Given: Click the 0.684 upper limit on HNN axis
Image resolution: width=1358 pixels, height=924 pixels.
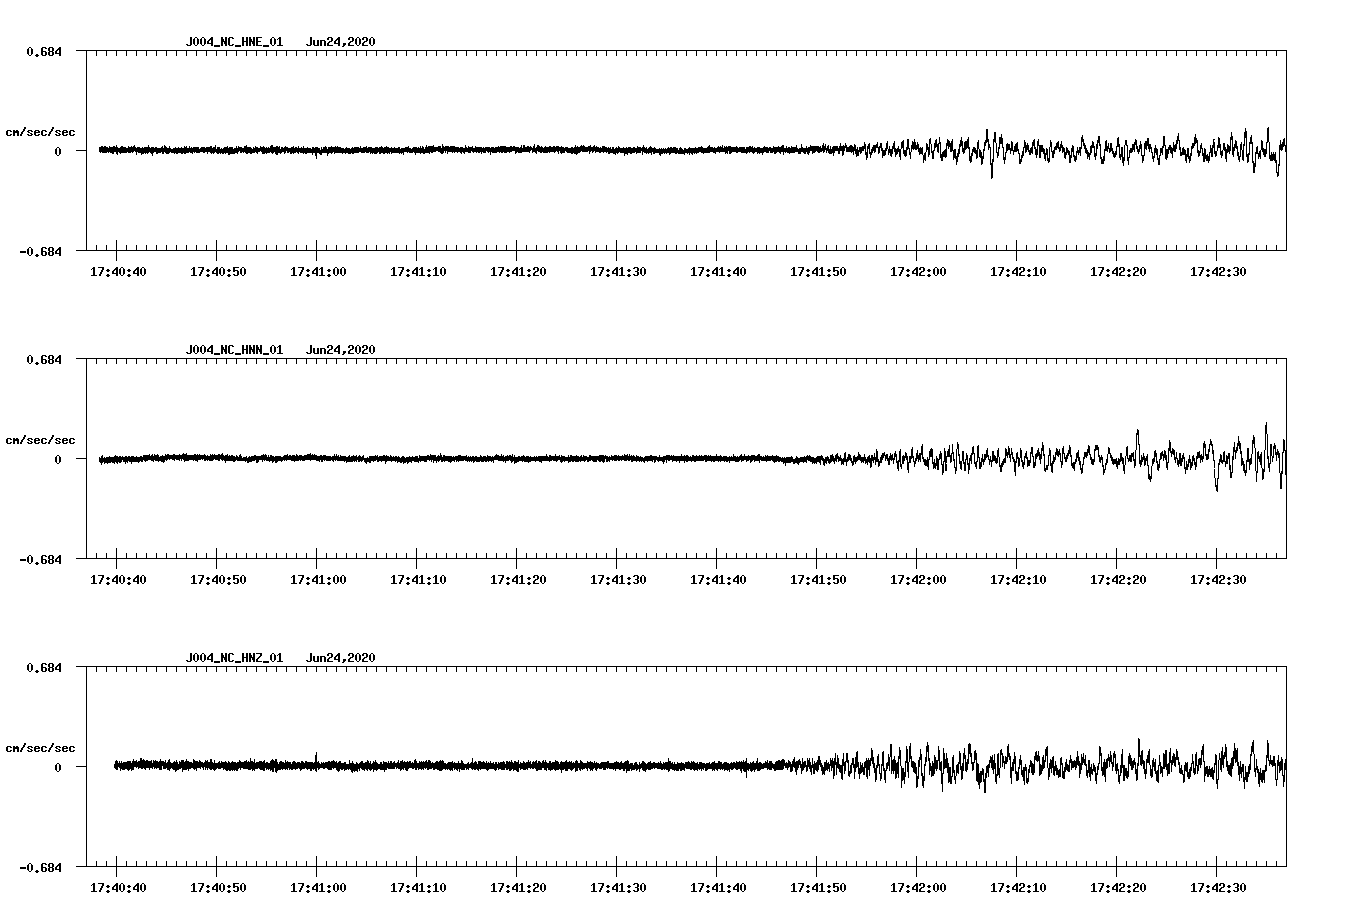Looking at the screenshot, I should click(x=43, y=359).
